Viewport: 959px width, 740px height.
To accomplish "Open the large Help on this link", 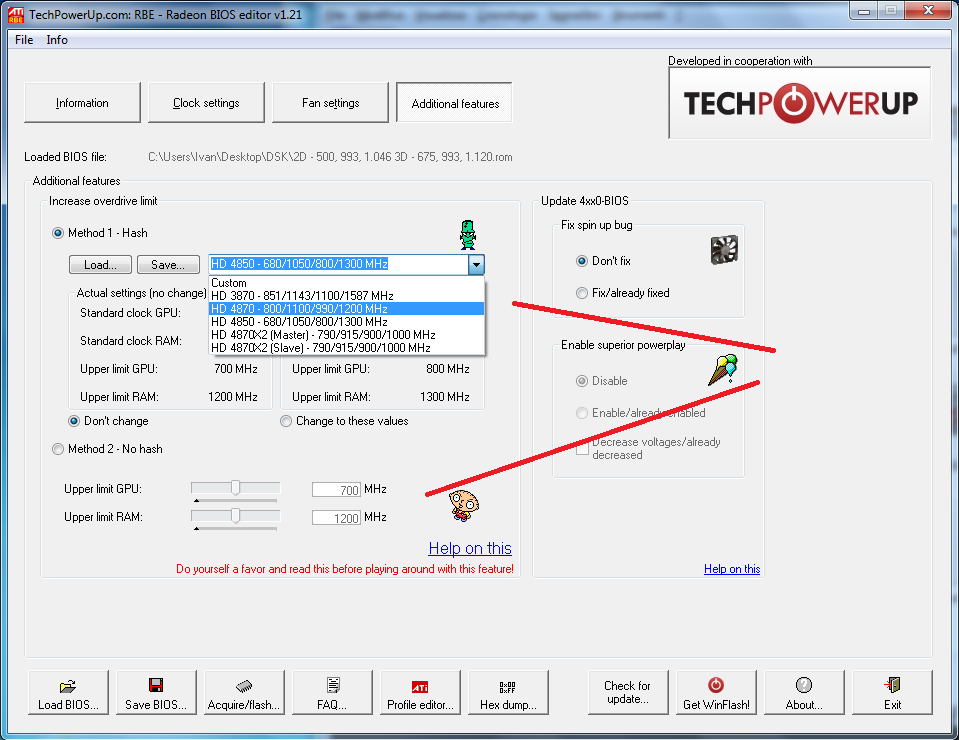I will 469,548.
